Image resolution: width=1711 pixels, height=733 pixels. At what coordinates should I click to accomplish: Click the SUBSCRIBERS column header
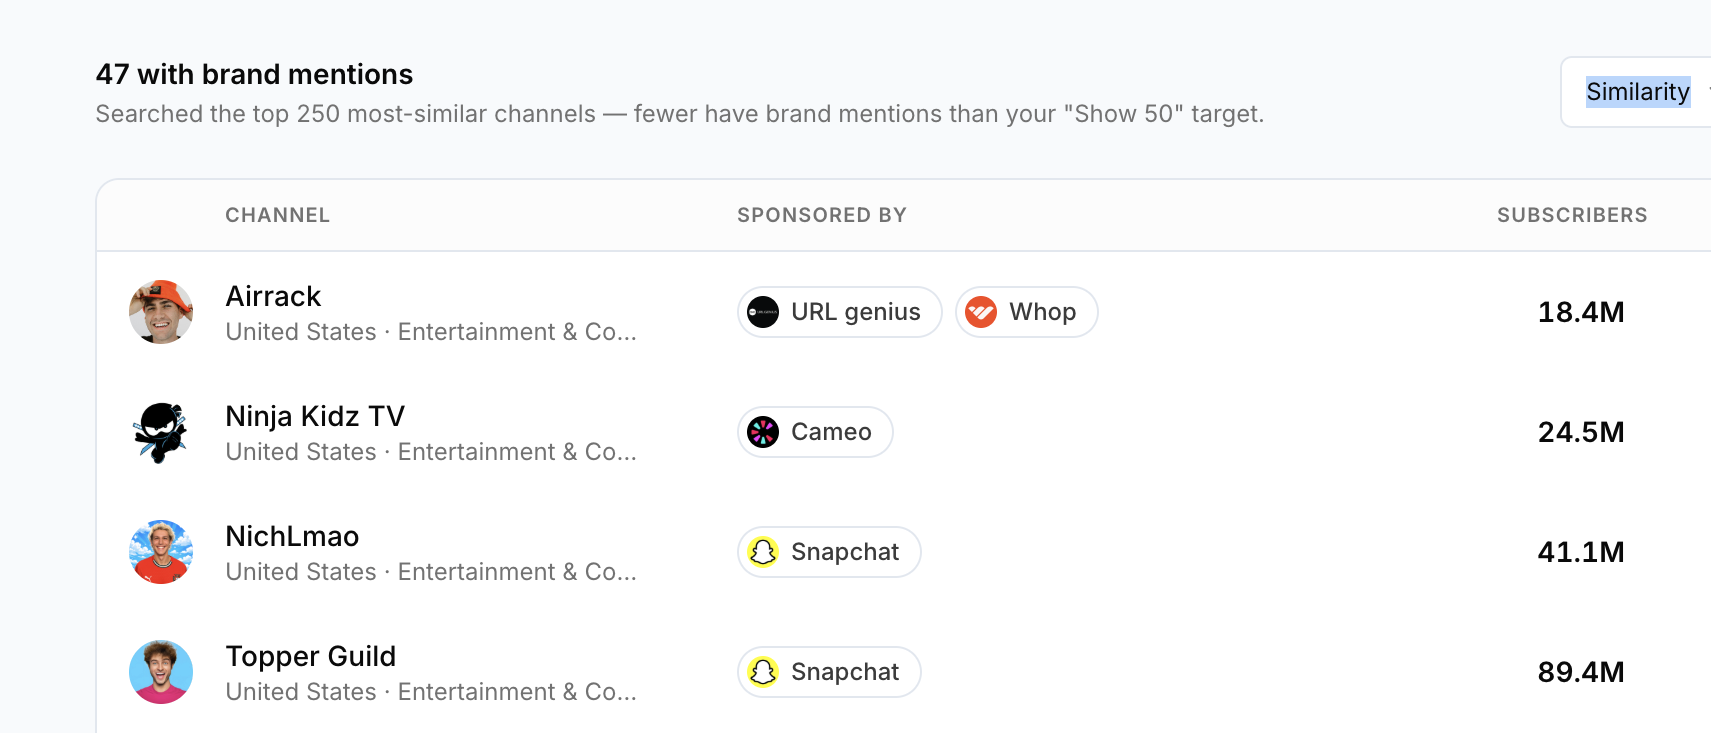click(x=1572, y=215)
